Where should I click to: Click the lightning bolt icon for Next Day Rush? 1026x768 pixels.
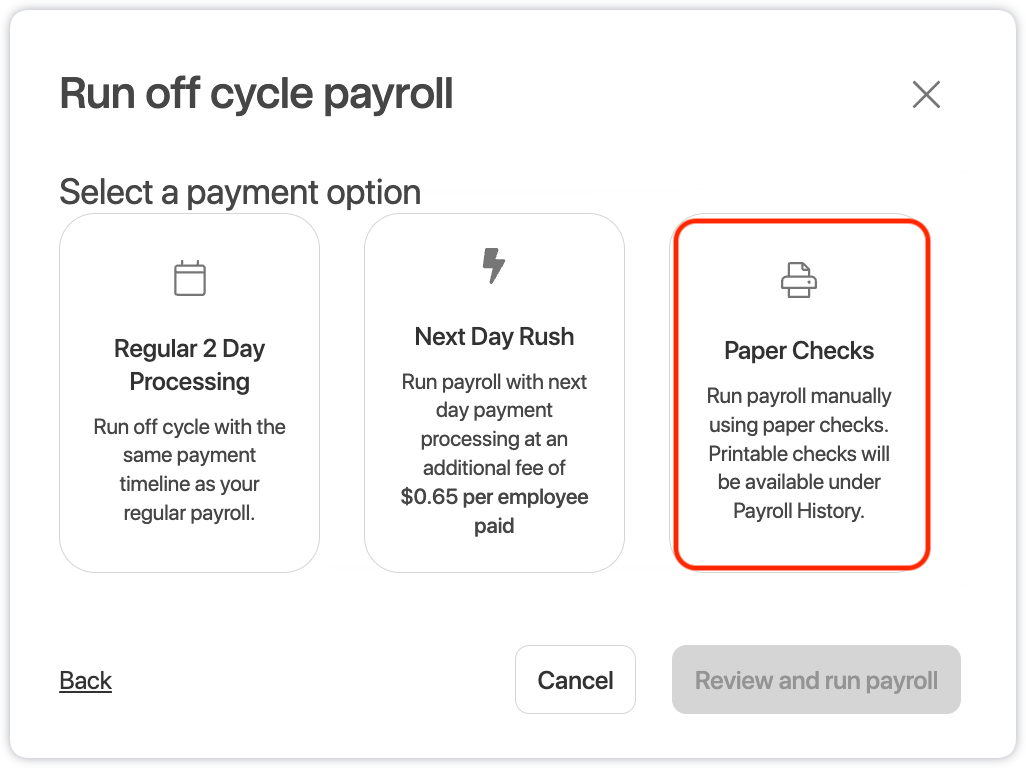[x=494, y=266]
